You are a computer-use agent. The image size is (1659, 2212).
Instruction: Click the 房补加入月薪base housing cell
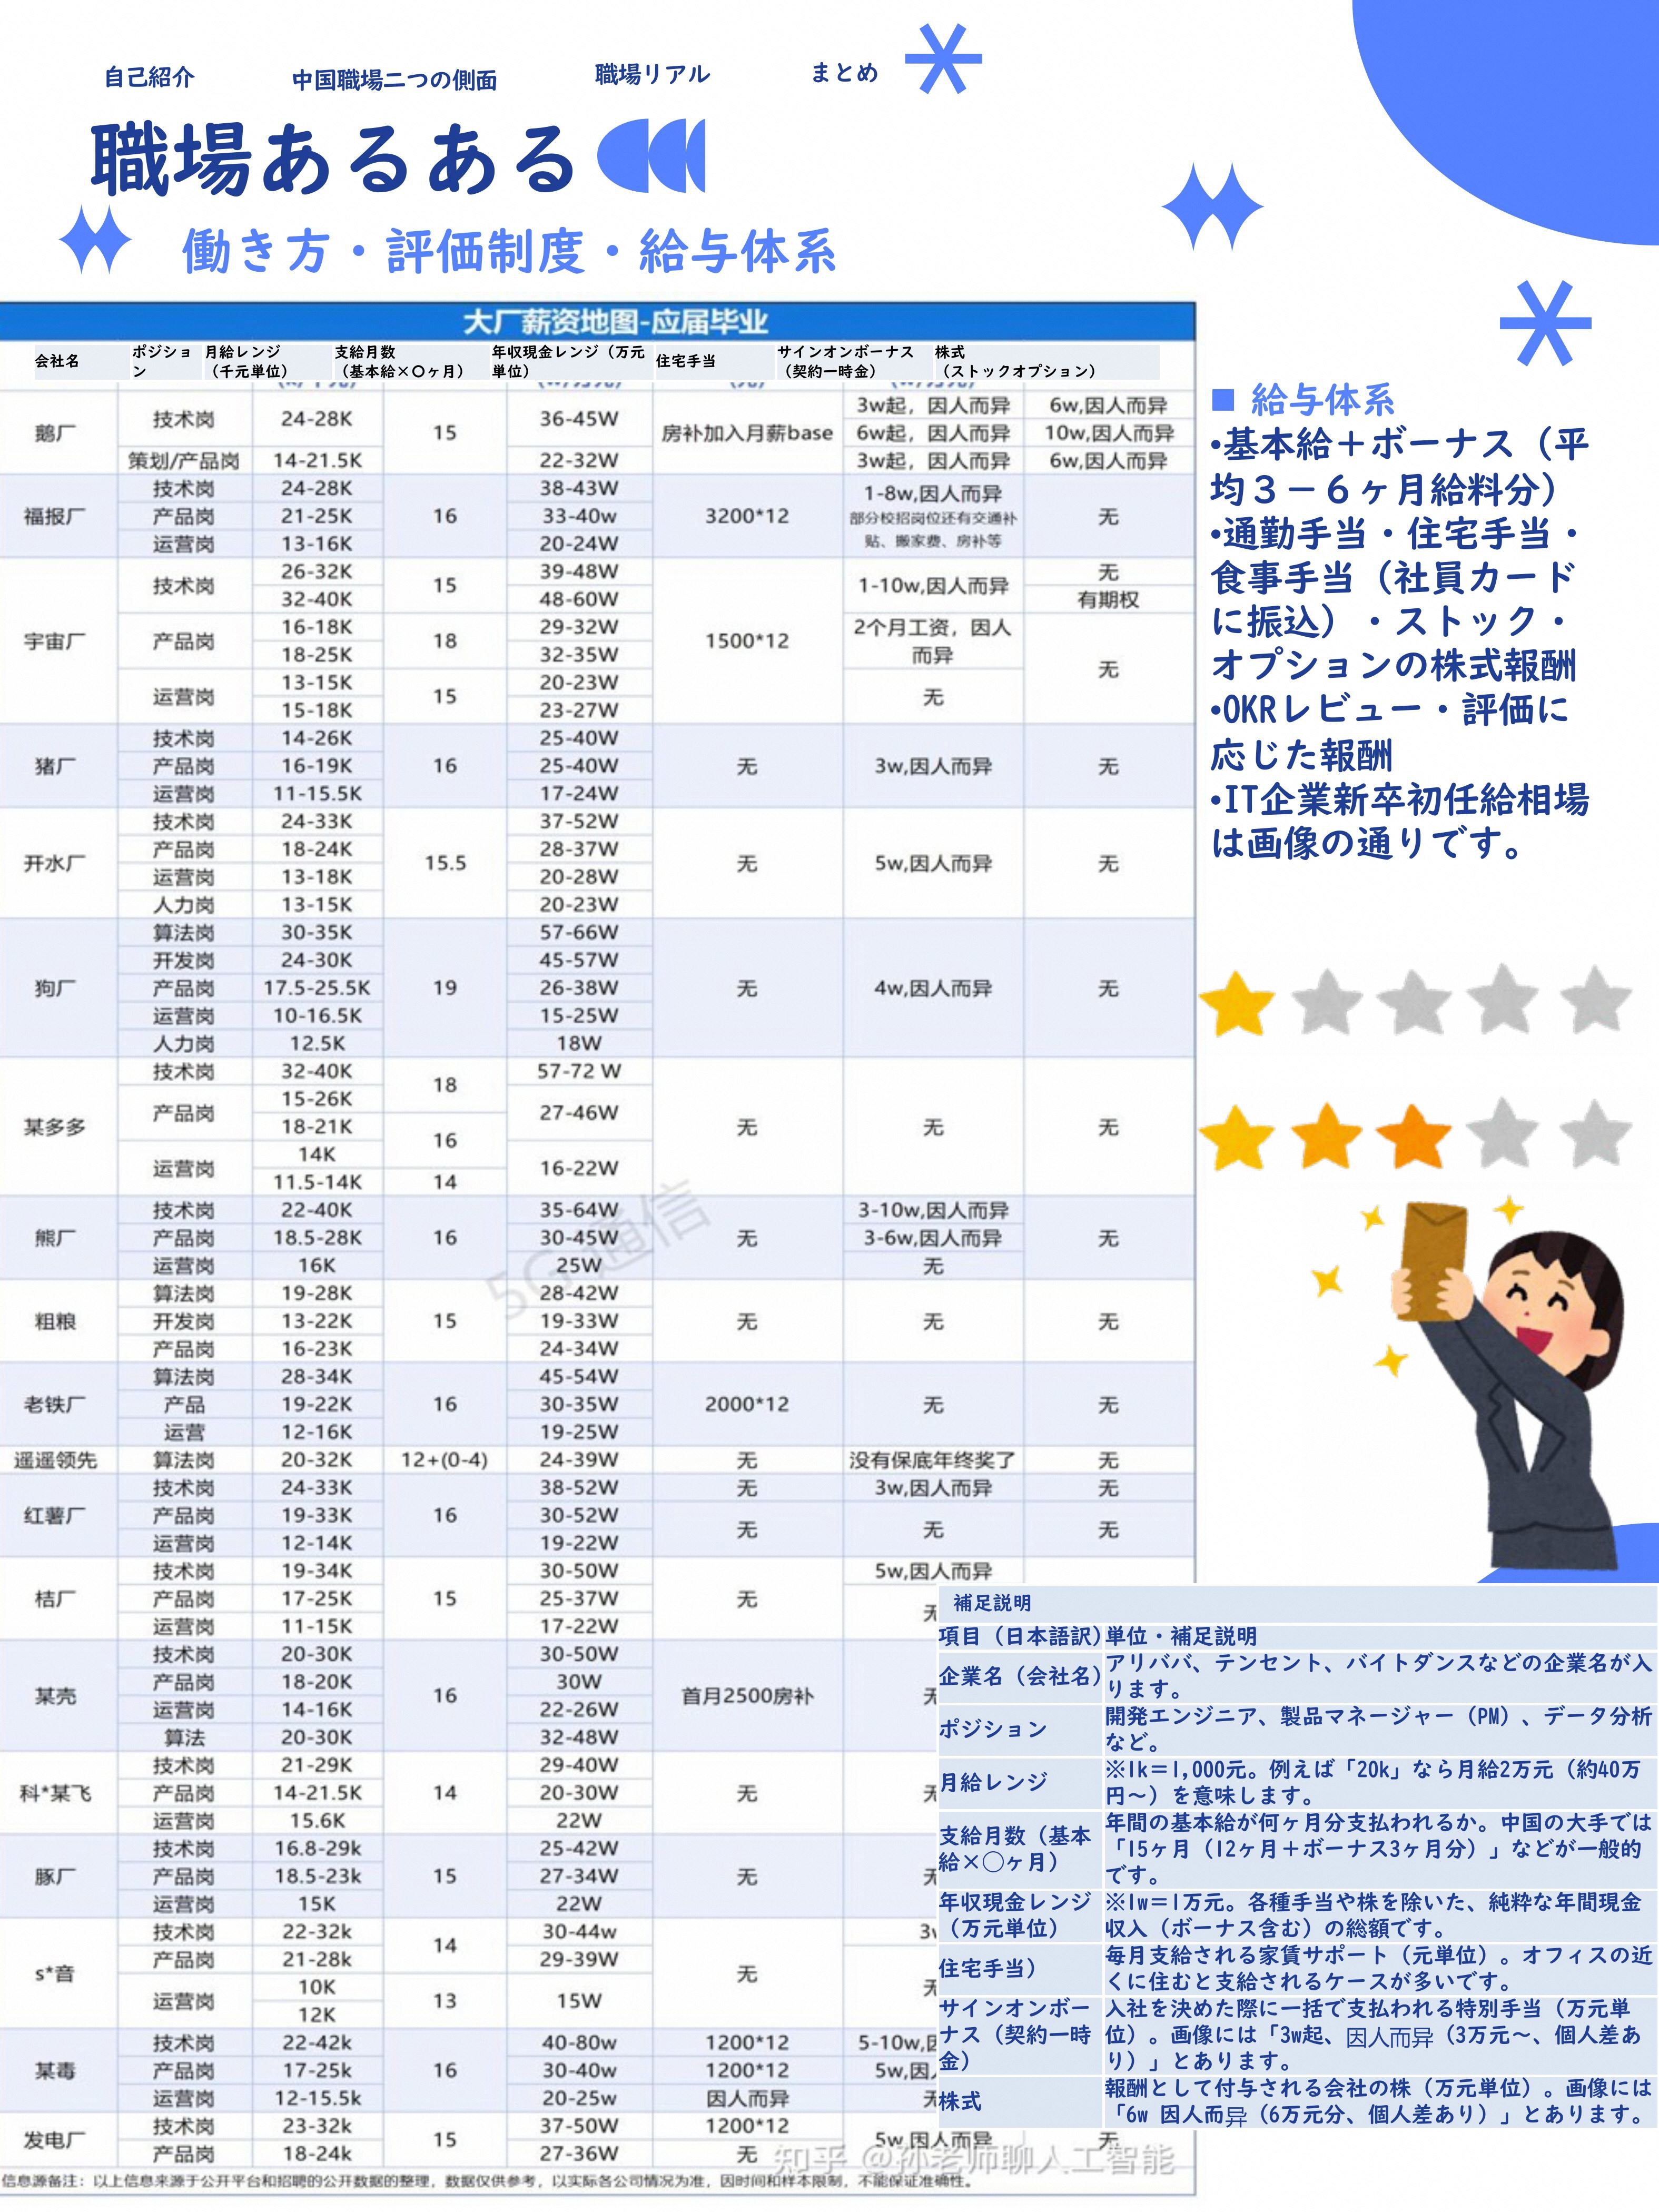[747, 433]
